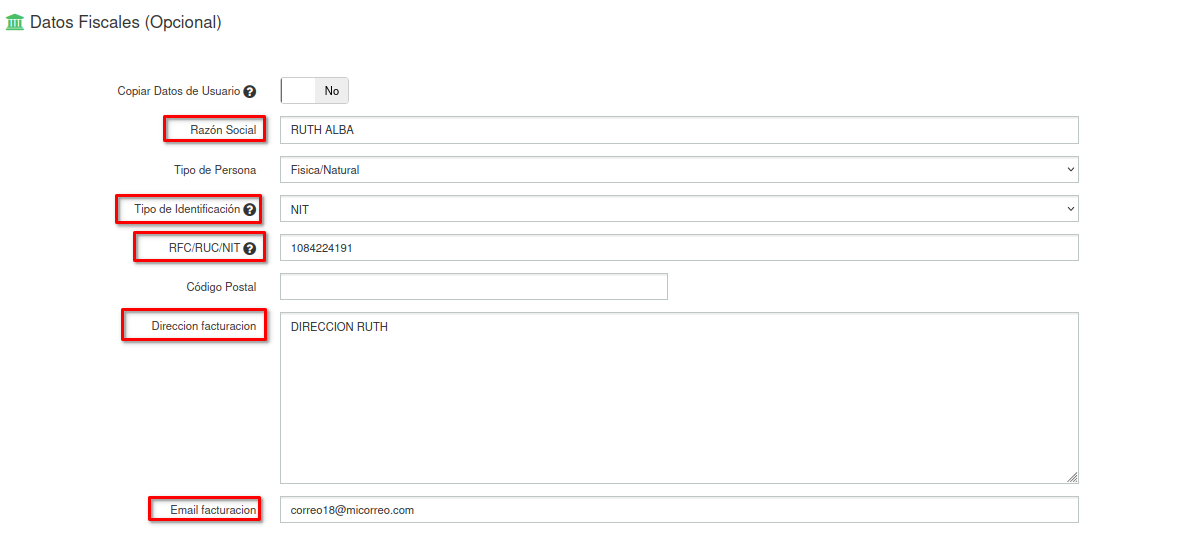Click inside the Direccion facturacion textarea

point(678,398)
